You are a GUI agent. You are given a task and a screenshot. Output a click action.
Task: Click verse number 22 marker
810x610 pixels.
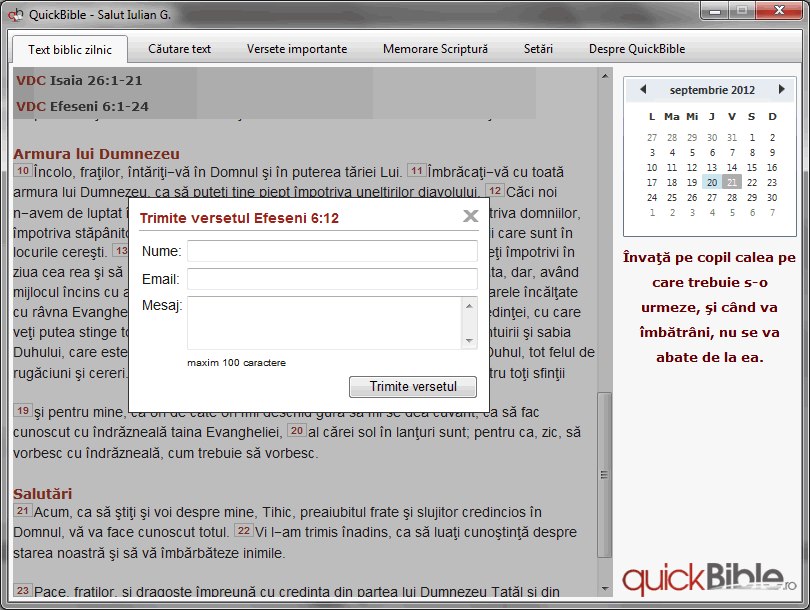coord(244,530)
